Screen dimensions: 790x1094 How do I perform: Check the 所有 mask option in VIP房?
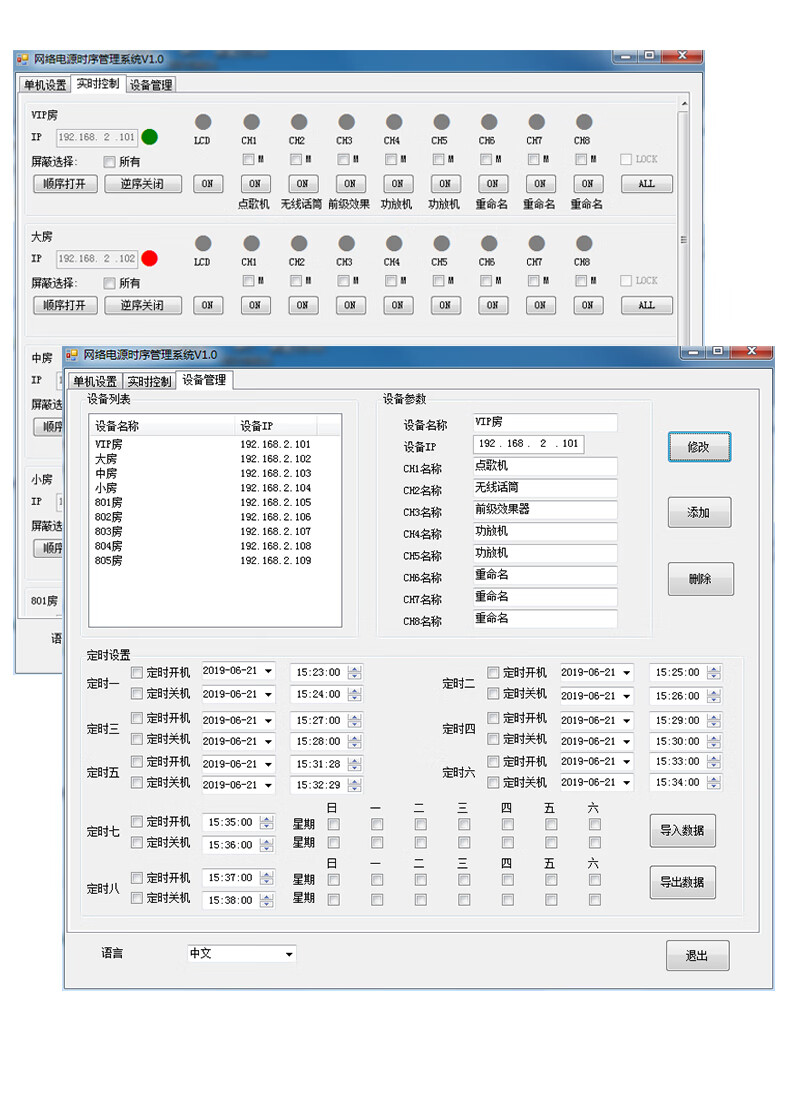pyautogui.click(x=110, y=162)
